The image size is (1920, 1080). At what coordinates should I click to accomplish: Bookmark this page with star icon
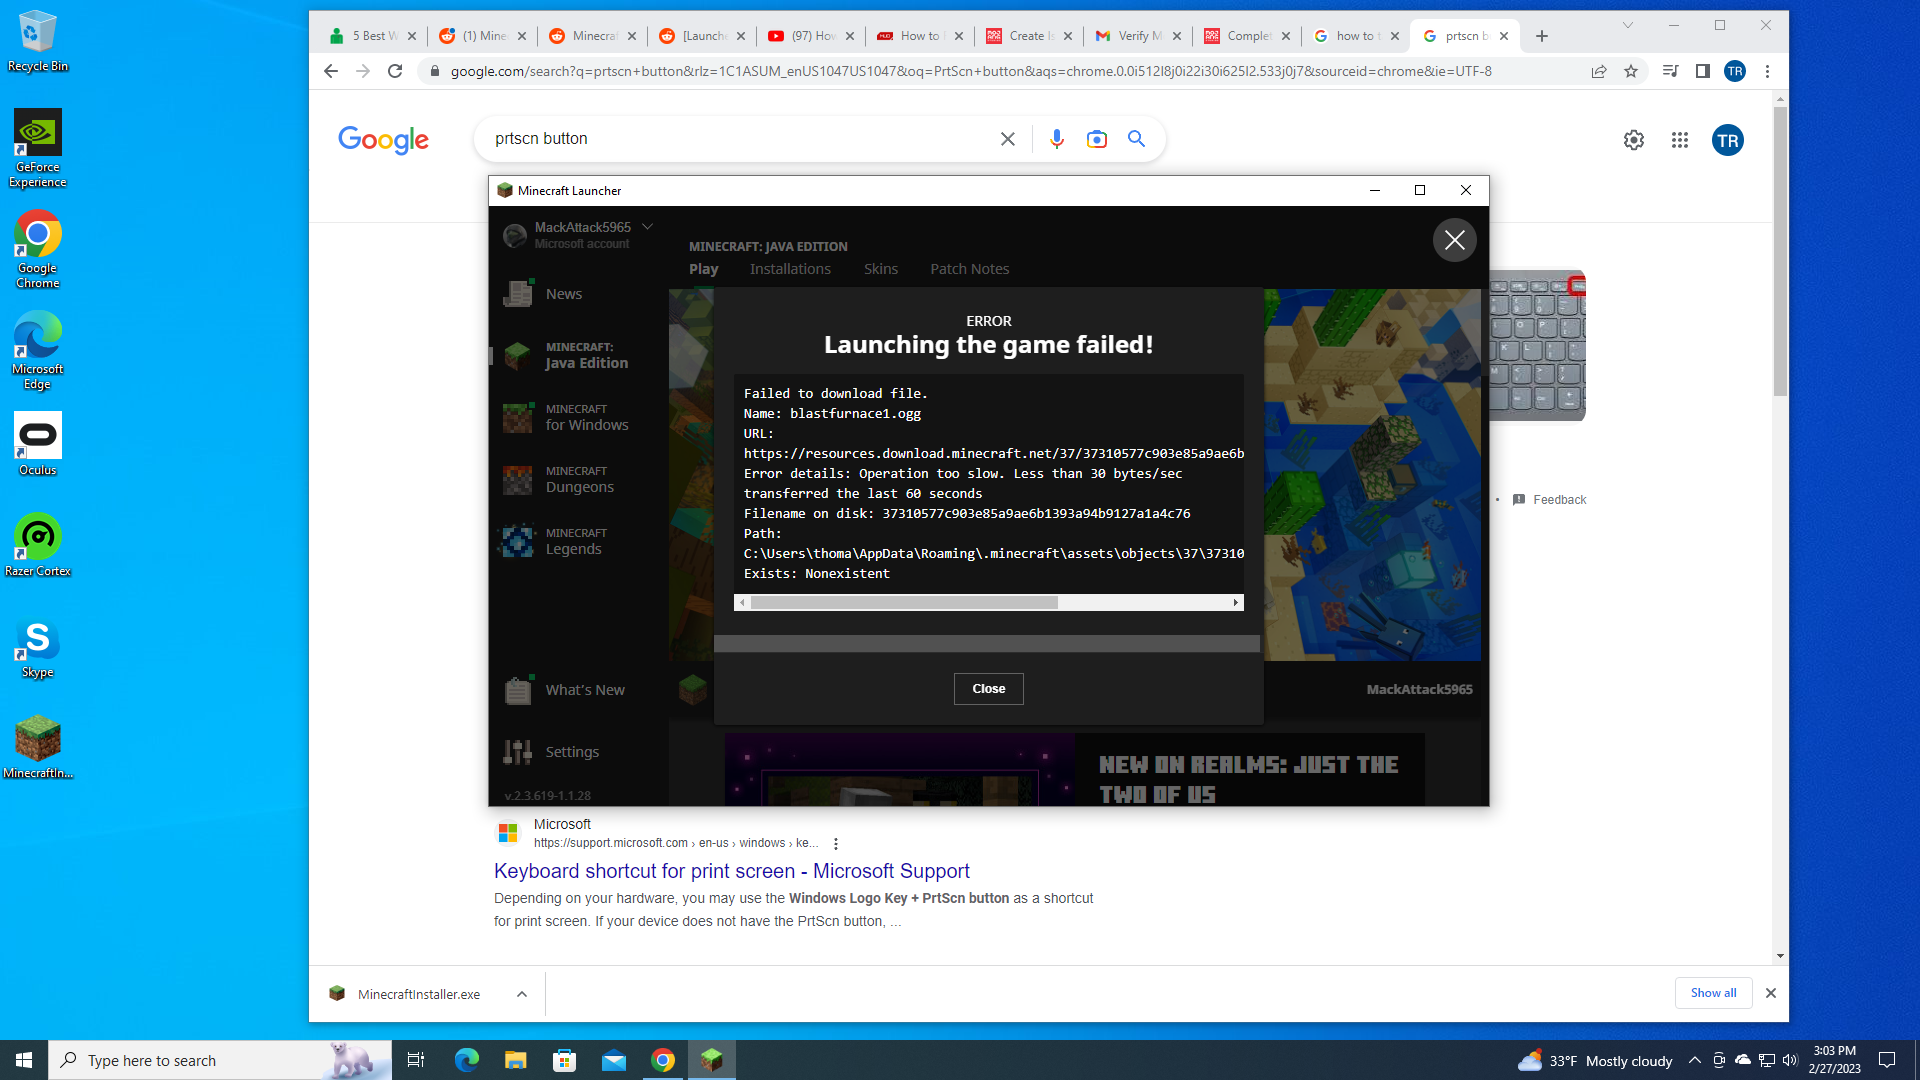pyautogui.click(x=1631, y=71)
